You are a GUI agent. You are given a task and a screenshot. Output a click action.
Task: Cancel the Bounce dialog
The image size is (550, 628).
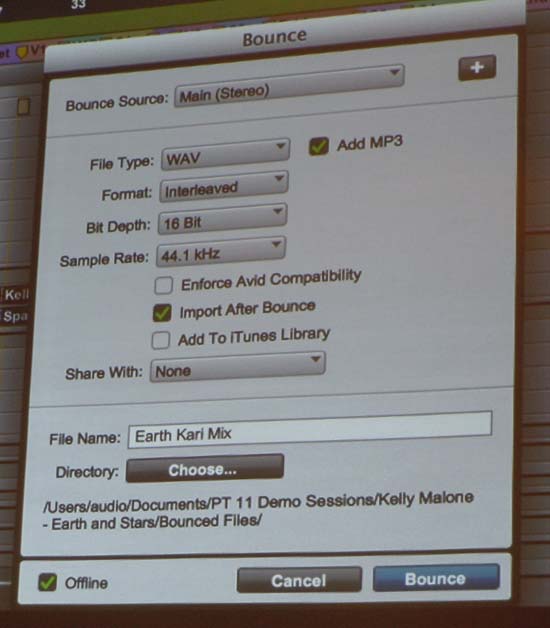click(299, 580)
